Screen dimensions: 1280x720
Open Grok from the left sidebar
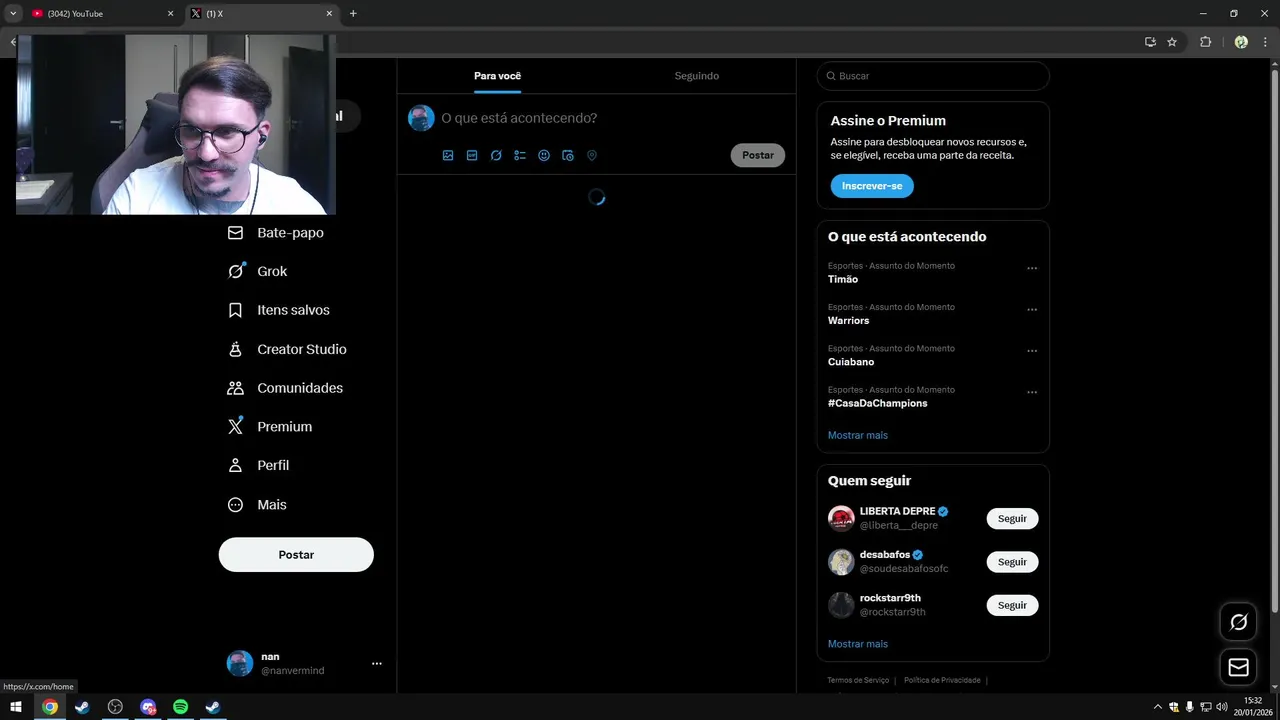pyautogui.click(x=258, y=271)
